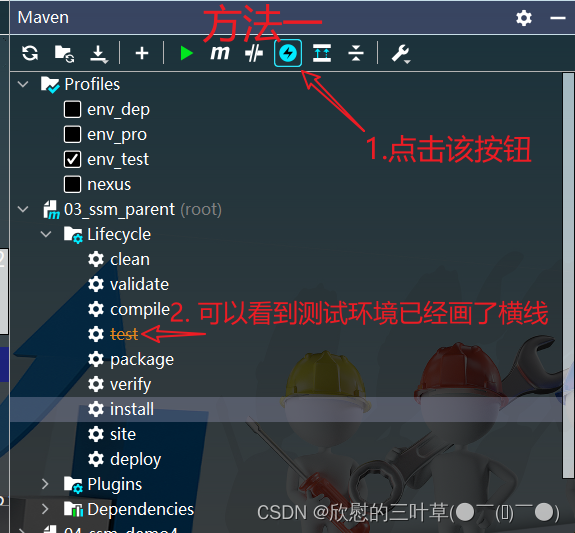Screen dimensions: 575x533
Task: Generate sources and update folders icon
Action: tap(64, 54)
